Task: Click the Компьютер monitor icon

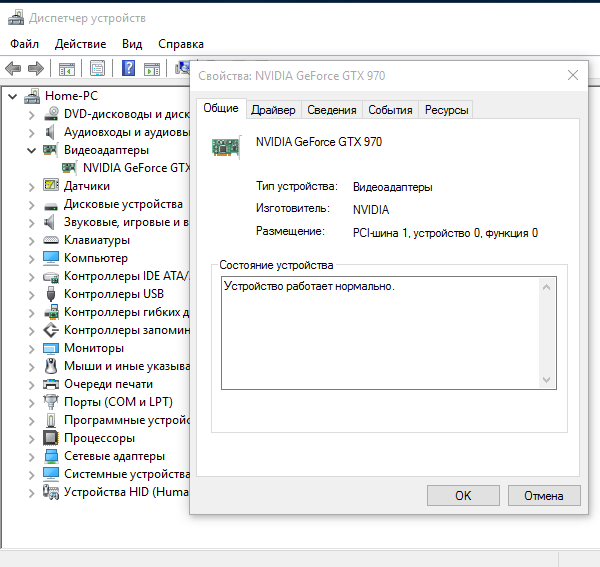Action: (x=51, y=258)
